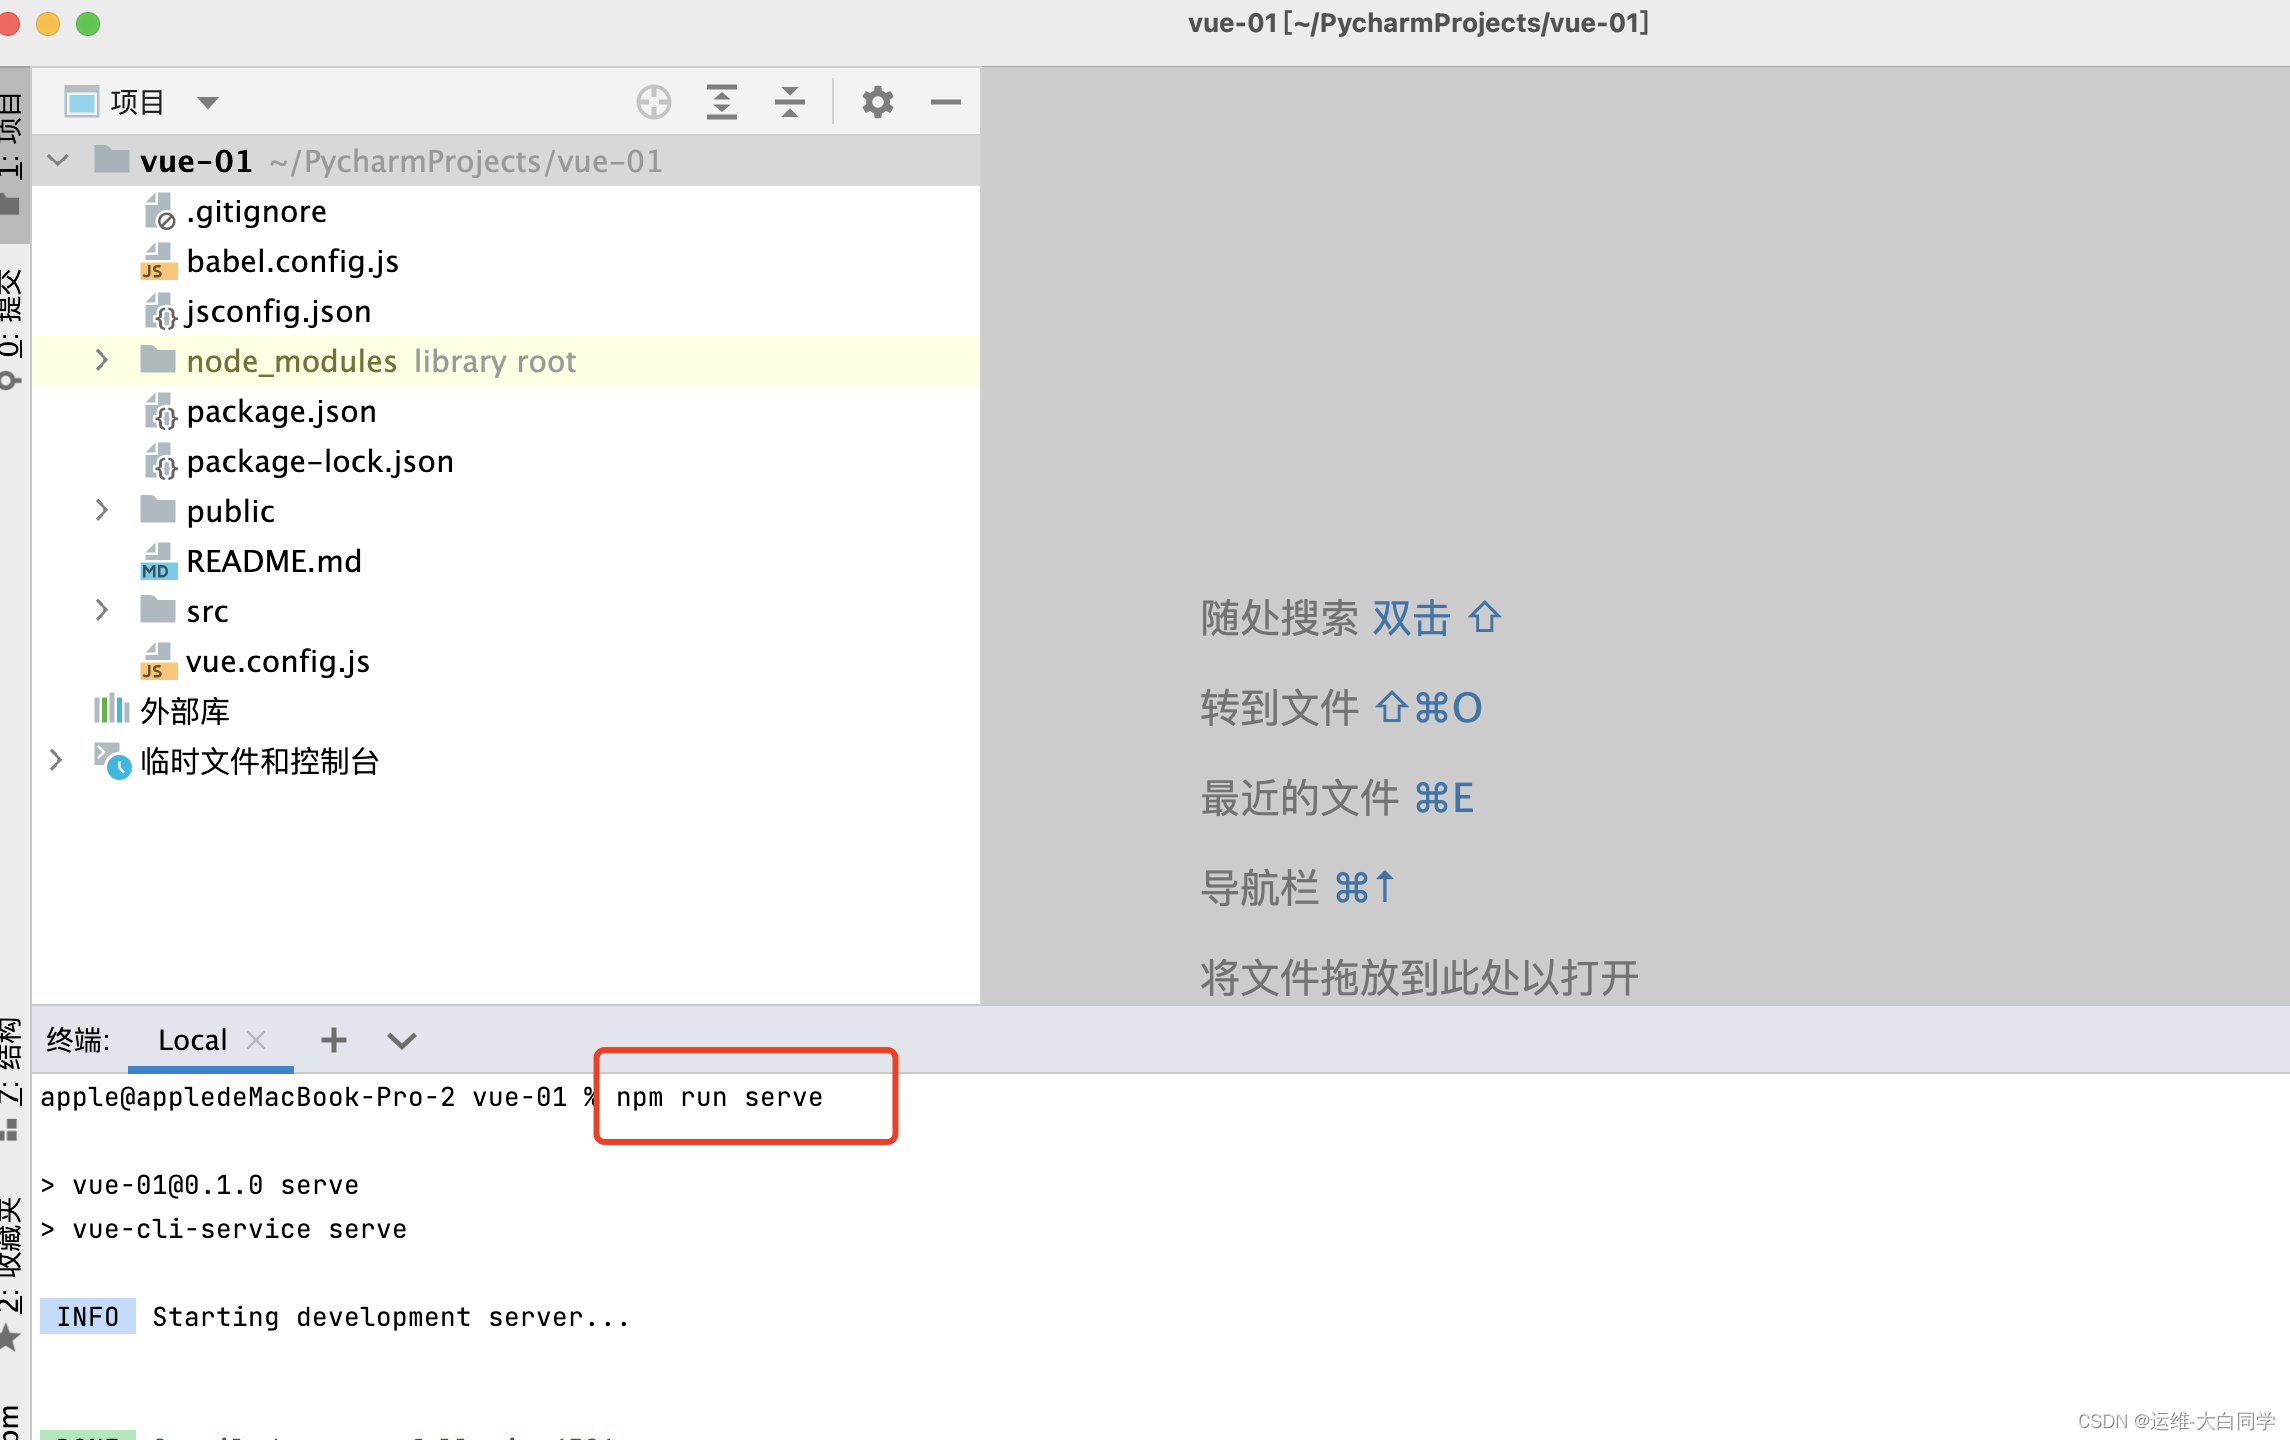Click the src folder icon
Image resolution: width=2290 pixels, height=1440 pixels.
click(x=158, y=609)
